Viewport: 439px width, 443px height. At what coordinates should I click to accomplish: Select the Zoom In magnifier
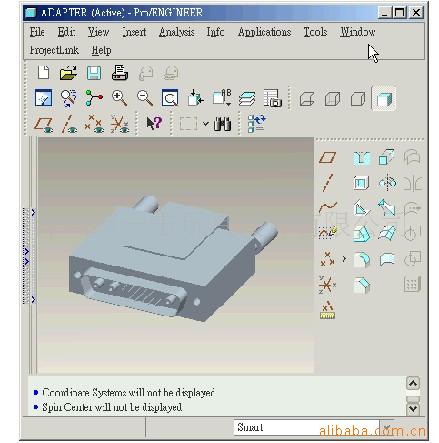[x=119, y=98]
